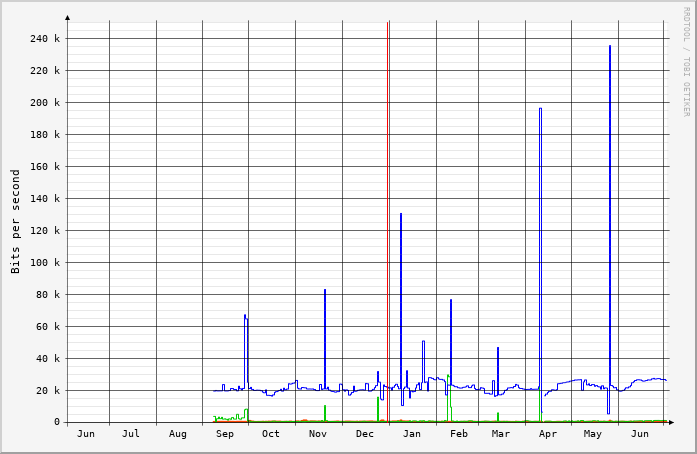Click the '20 k' y-axis label
The height and width of the screenshot is (454, 697).
48,391
